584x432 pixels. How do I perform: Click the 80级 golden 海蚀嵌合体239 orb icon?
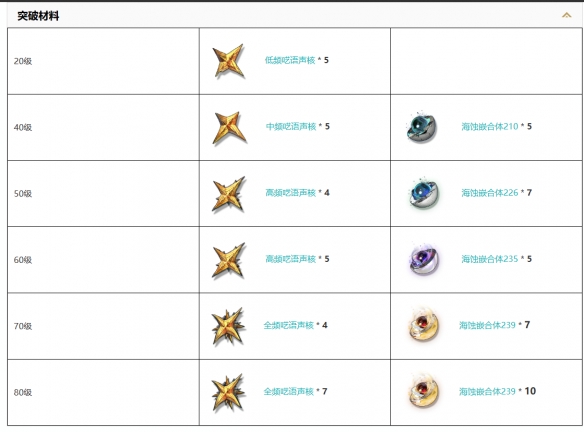point(423,391)
